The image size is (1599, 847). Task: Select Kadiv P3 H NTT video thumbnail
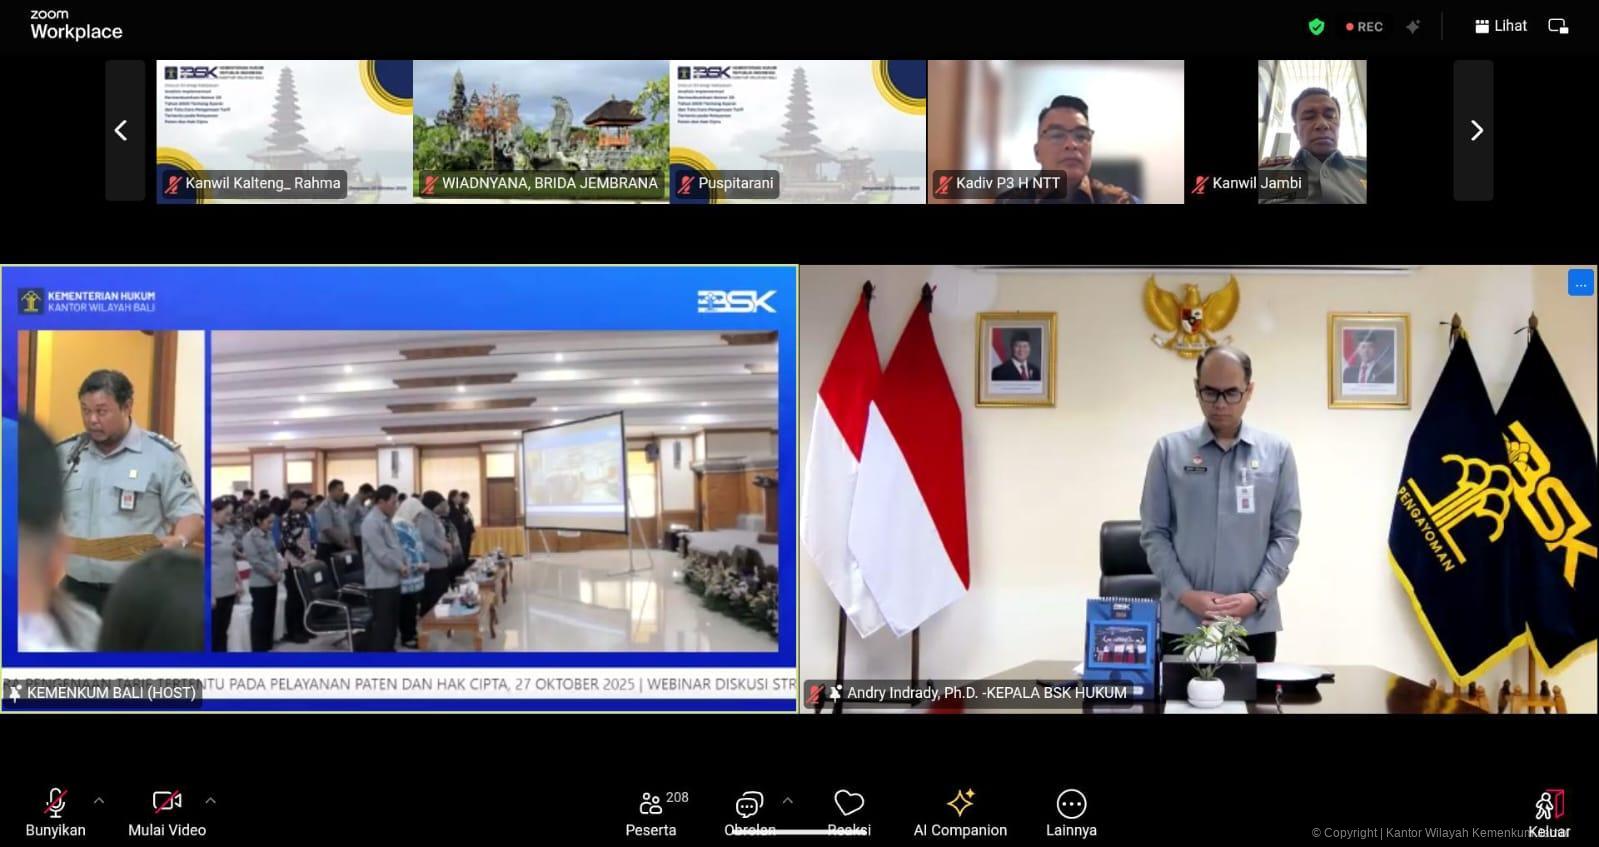coord(1056,131)
